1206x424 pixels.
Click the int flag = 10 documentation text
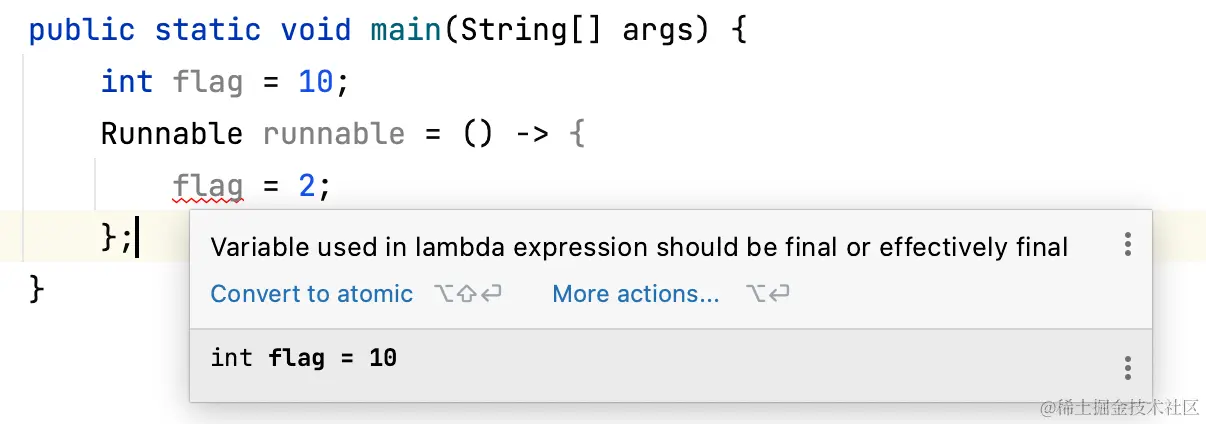point(303,357)
